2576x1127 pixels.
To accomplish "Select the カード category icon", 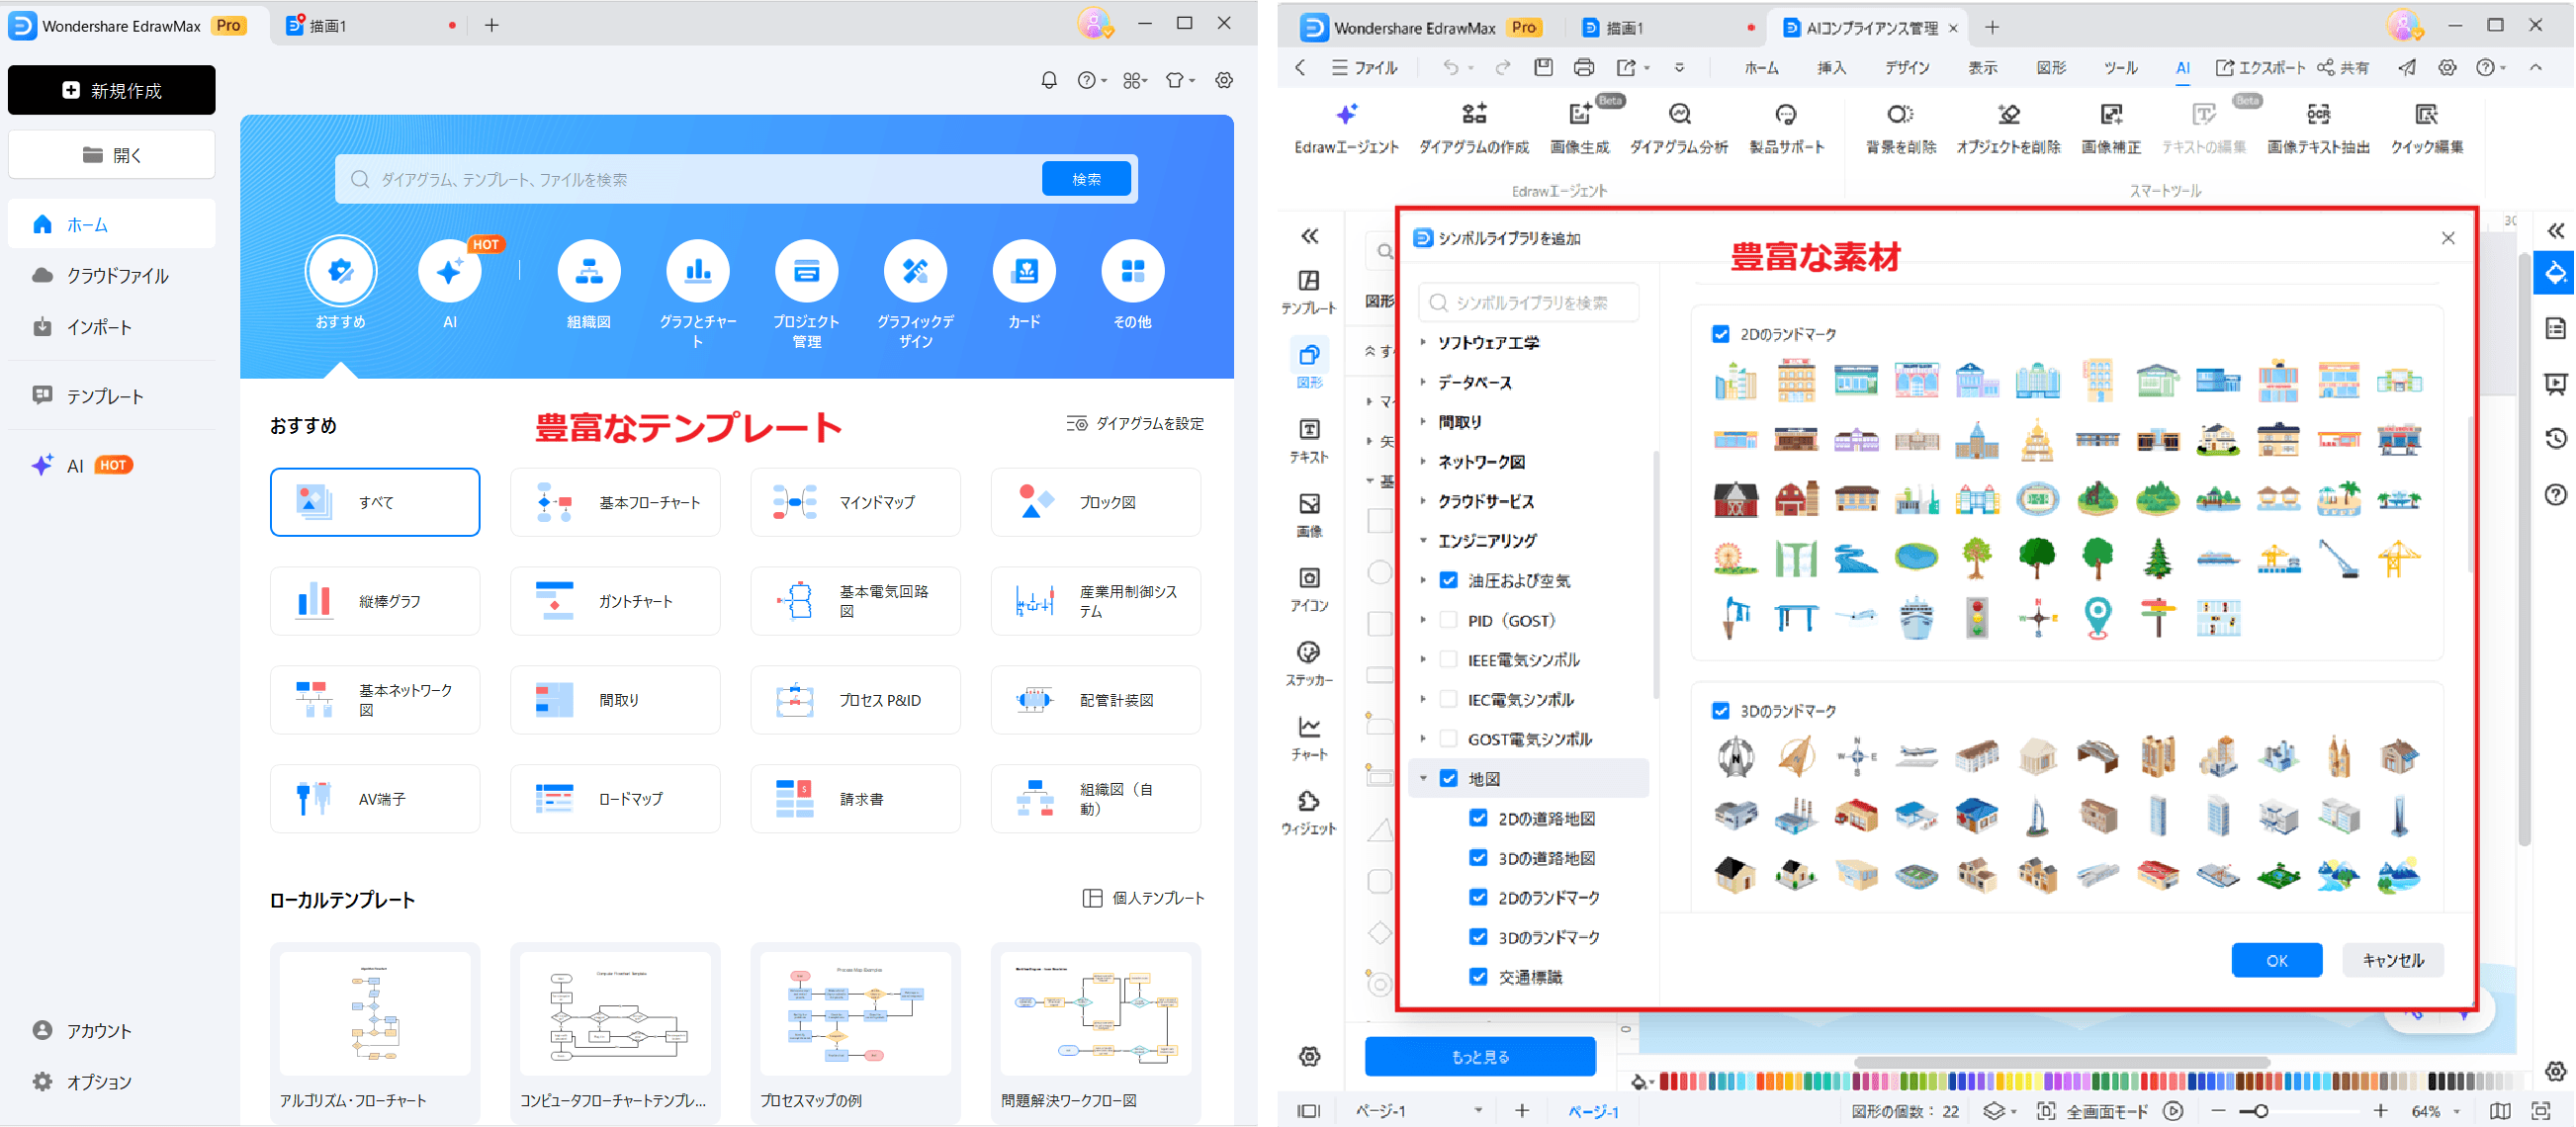I will click(1024, 271).
